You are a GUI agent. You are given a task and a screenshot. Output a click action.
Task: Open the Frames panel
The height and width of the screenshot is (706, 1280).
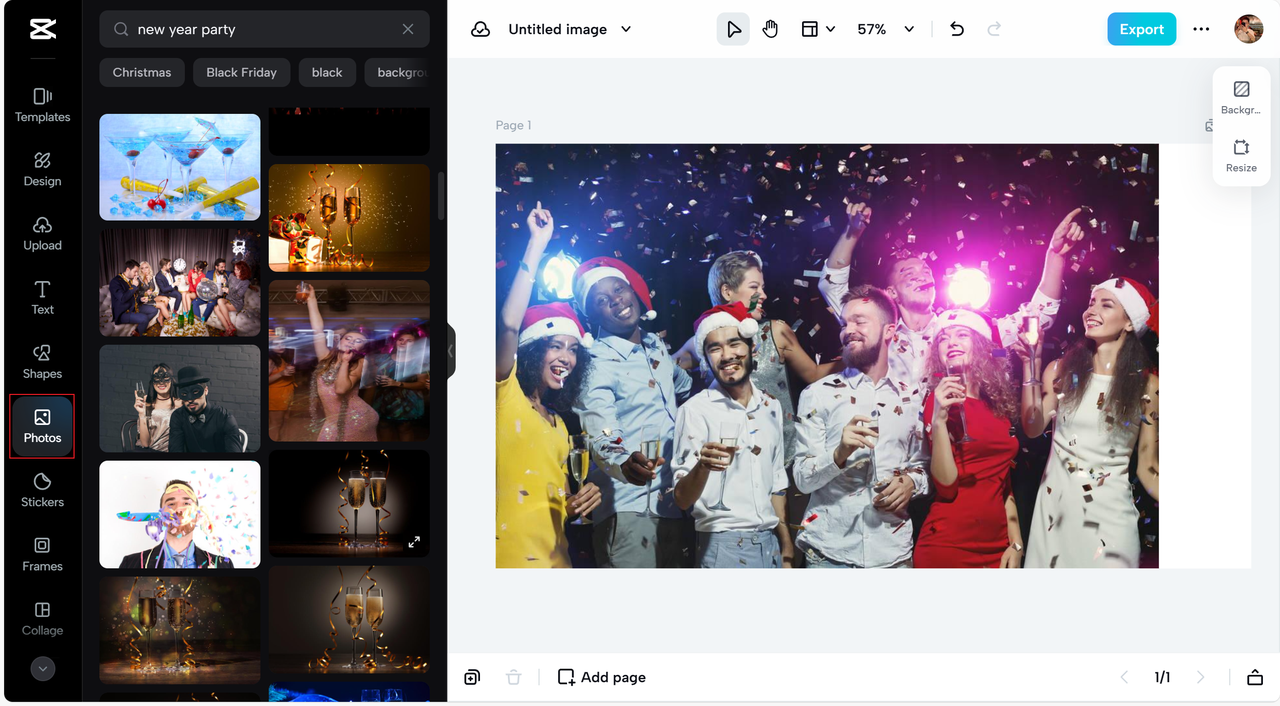(42, 554)
